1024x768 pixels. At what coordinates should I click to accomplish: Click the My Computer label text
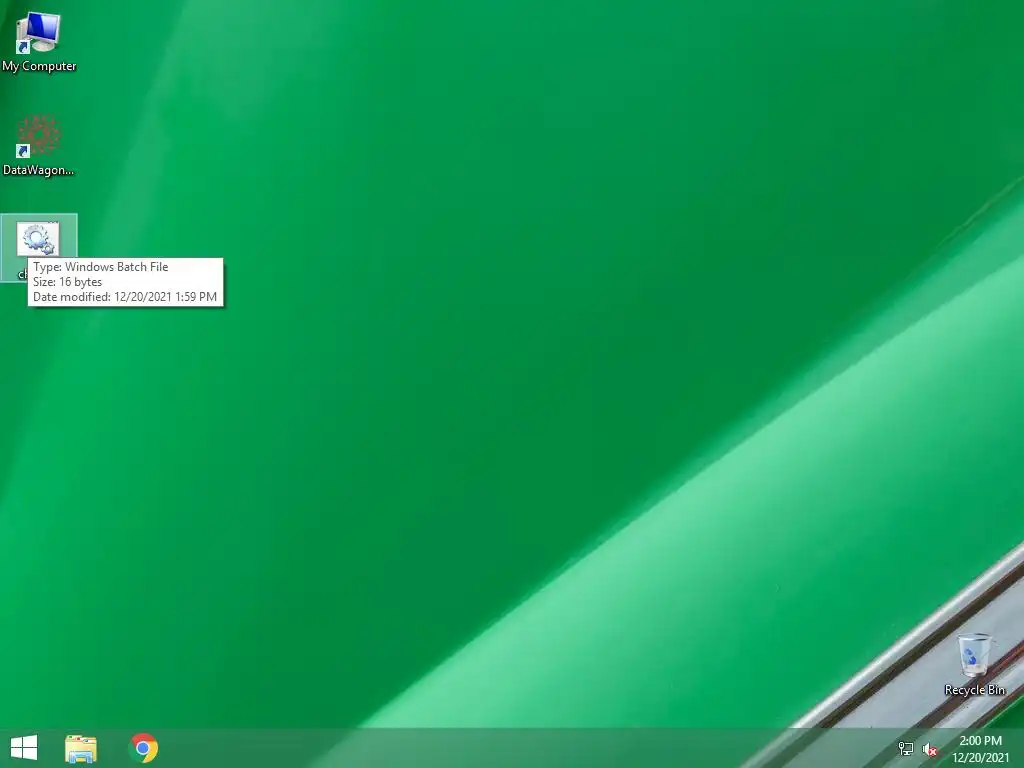pyautogui.click(x=39, y=66)
